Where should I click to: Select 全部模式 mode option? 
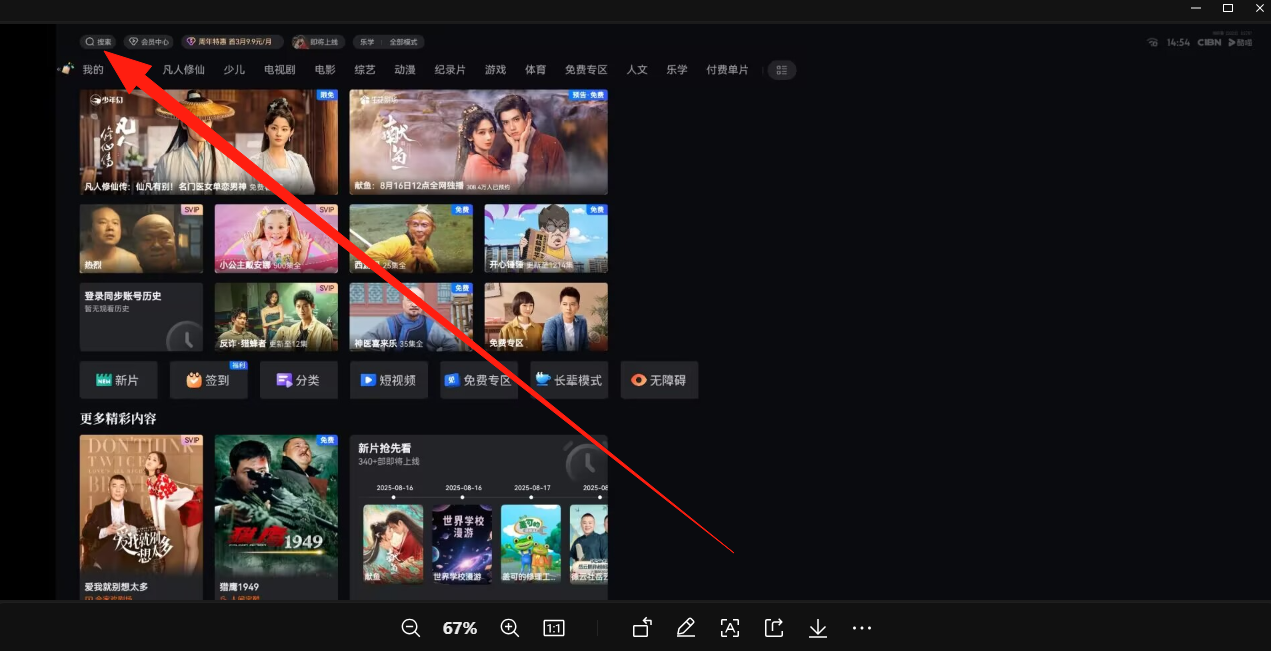[403, 42]
